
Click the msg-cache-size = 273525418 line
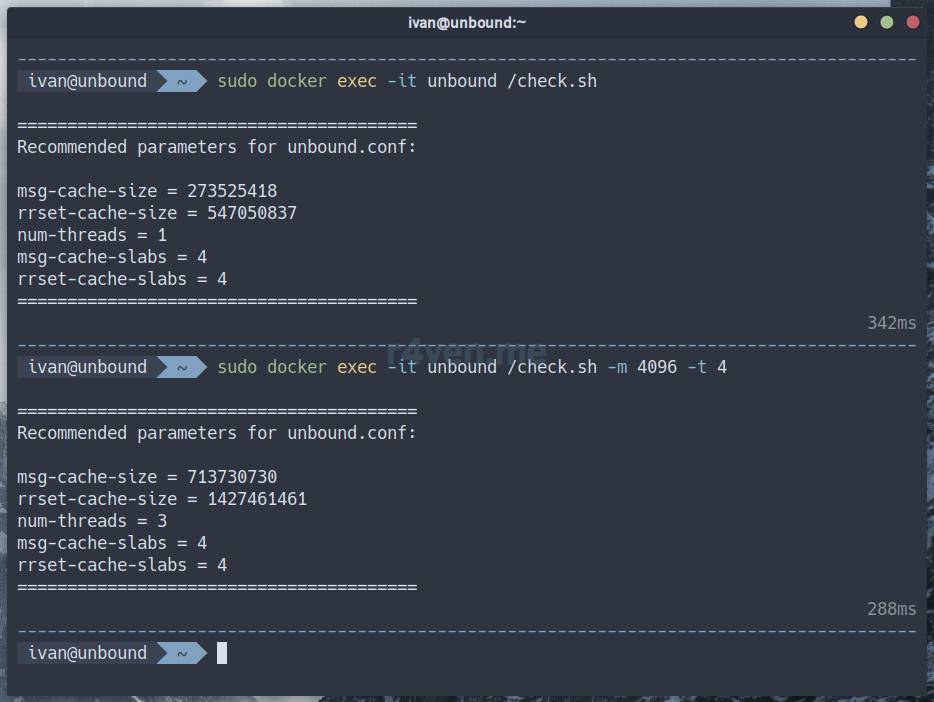point(147,191)
